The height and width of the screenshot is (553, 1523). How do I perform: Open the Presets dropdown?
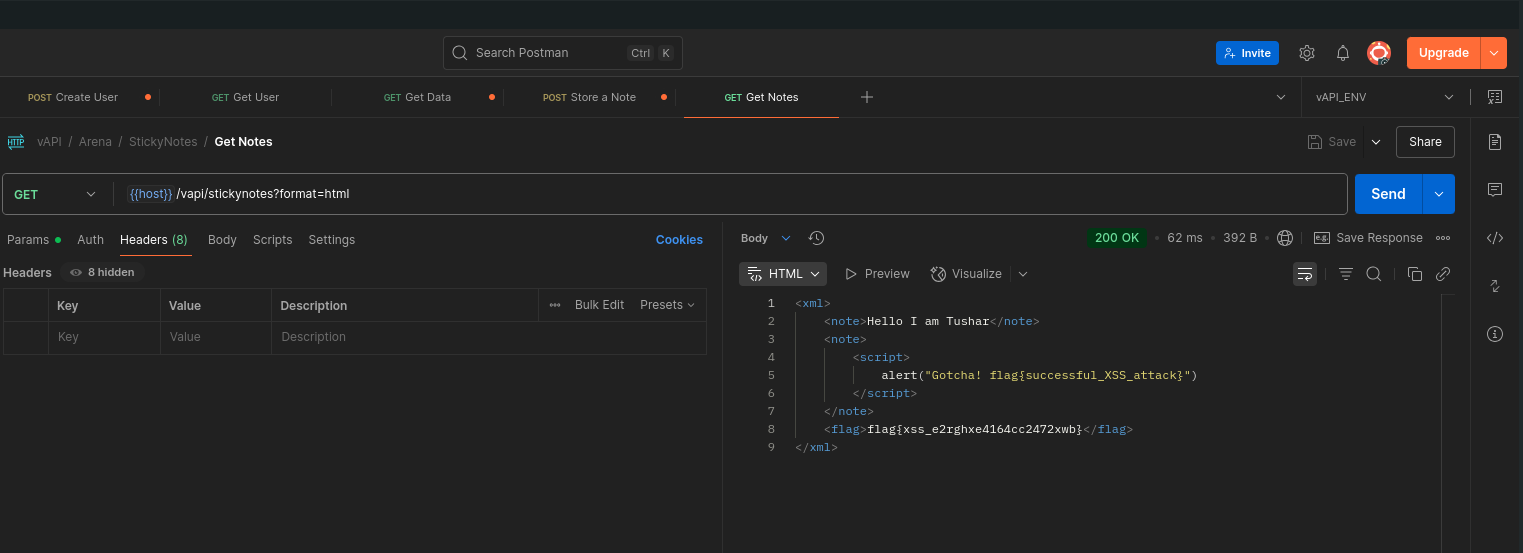pyautogui.click(x=667, y=305)
